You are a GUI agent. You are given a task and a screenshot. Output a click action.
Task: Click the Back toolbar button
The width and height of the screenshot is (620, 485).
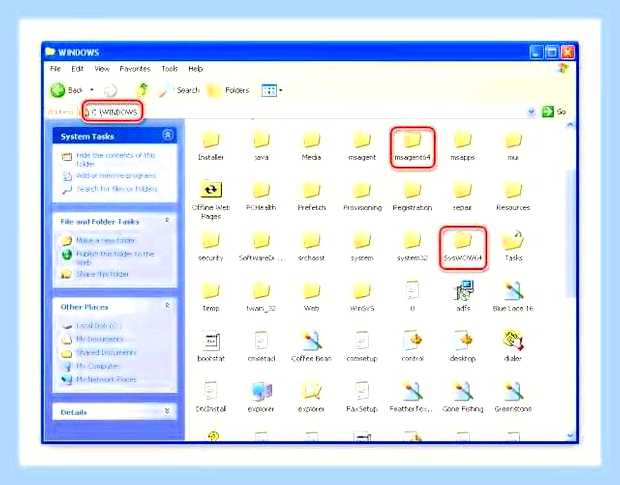tap(66, 91)
